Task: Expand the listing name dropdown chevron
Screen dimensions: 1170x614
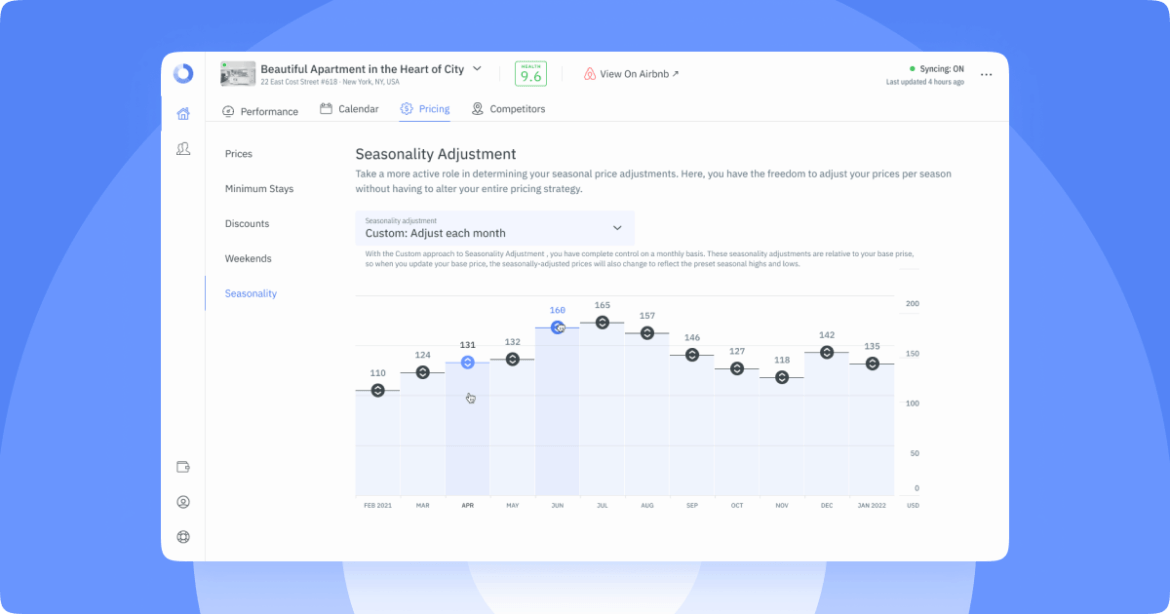Action: pyautogui.click(x=477, y=69)
